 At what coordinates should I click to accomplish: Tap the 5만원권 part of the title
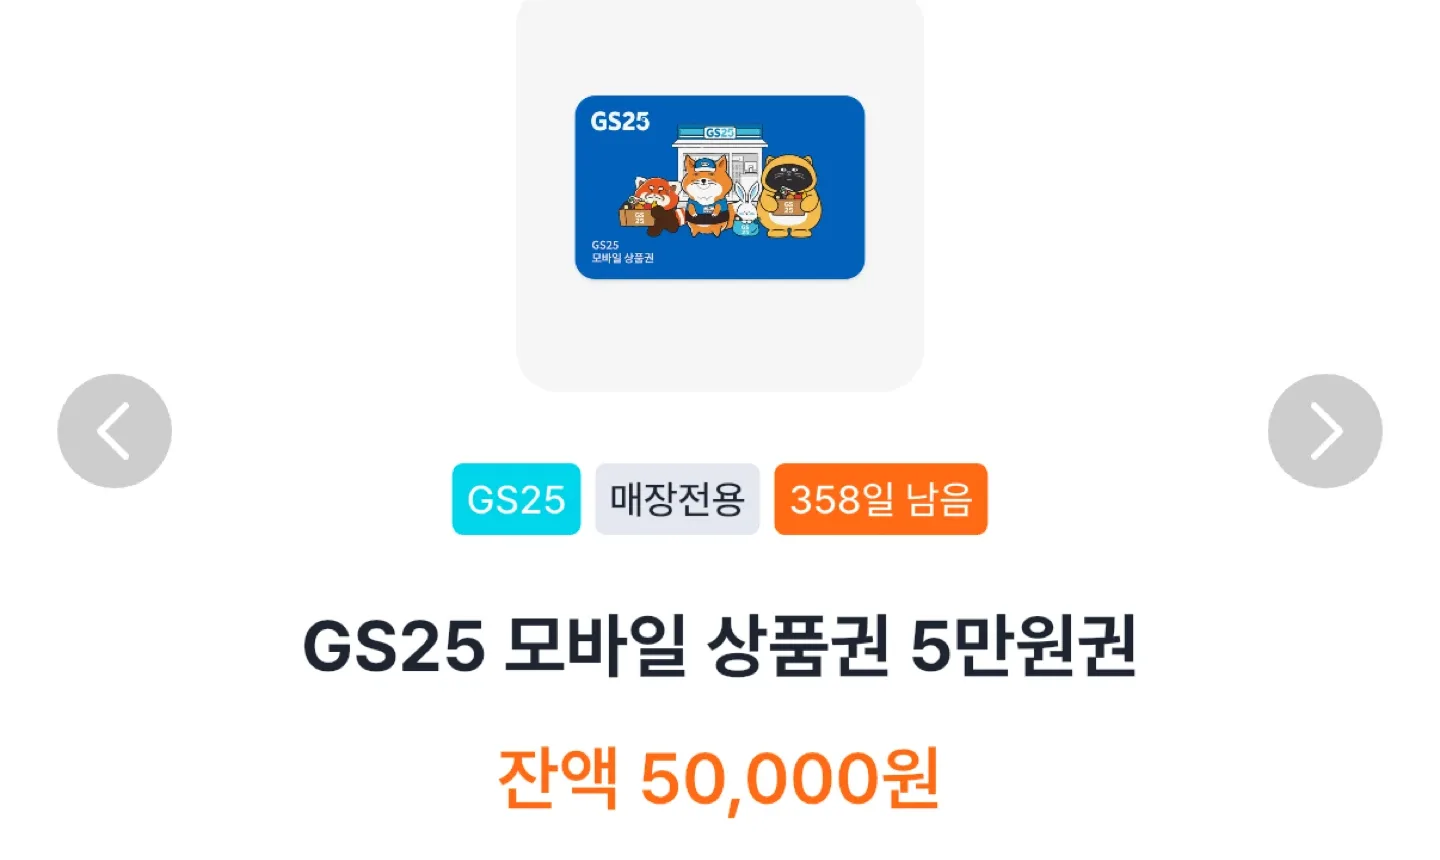(x=1023, y=646)
